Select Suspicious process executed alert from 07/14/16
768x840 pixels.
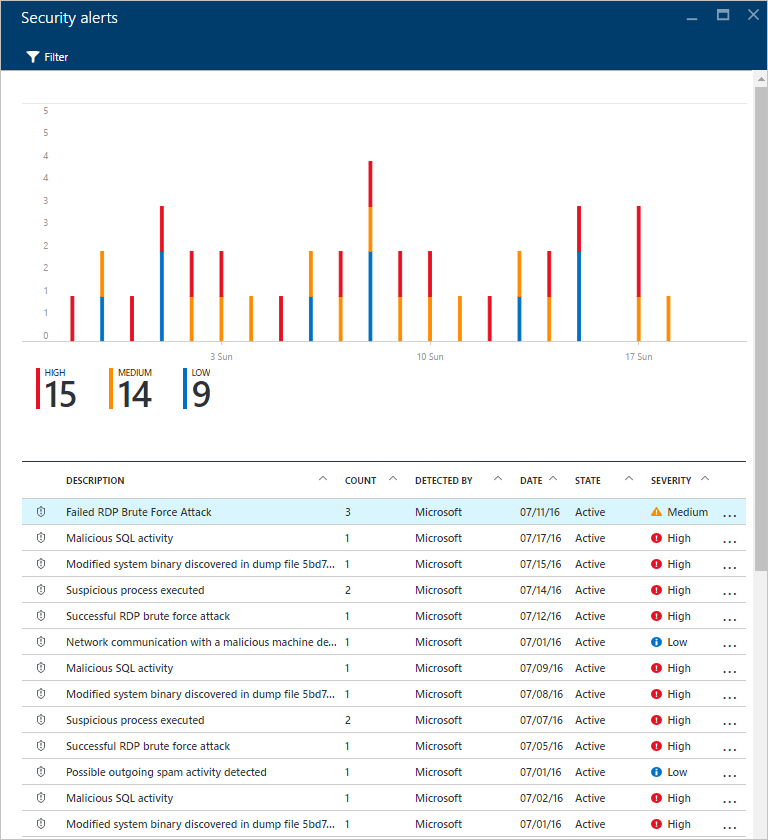point(135,590)
